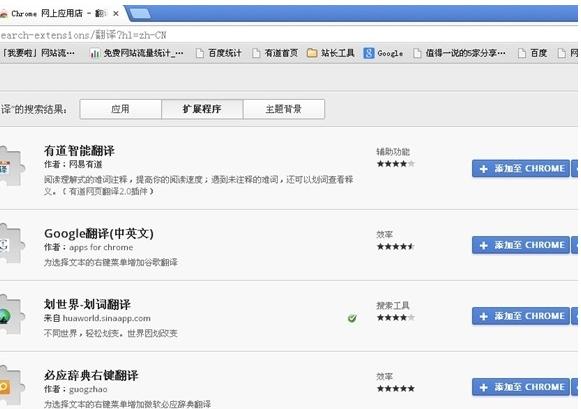Open the 站长工具 bookmark folder
Viewport: 581px width, 409px height.
331,53
